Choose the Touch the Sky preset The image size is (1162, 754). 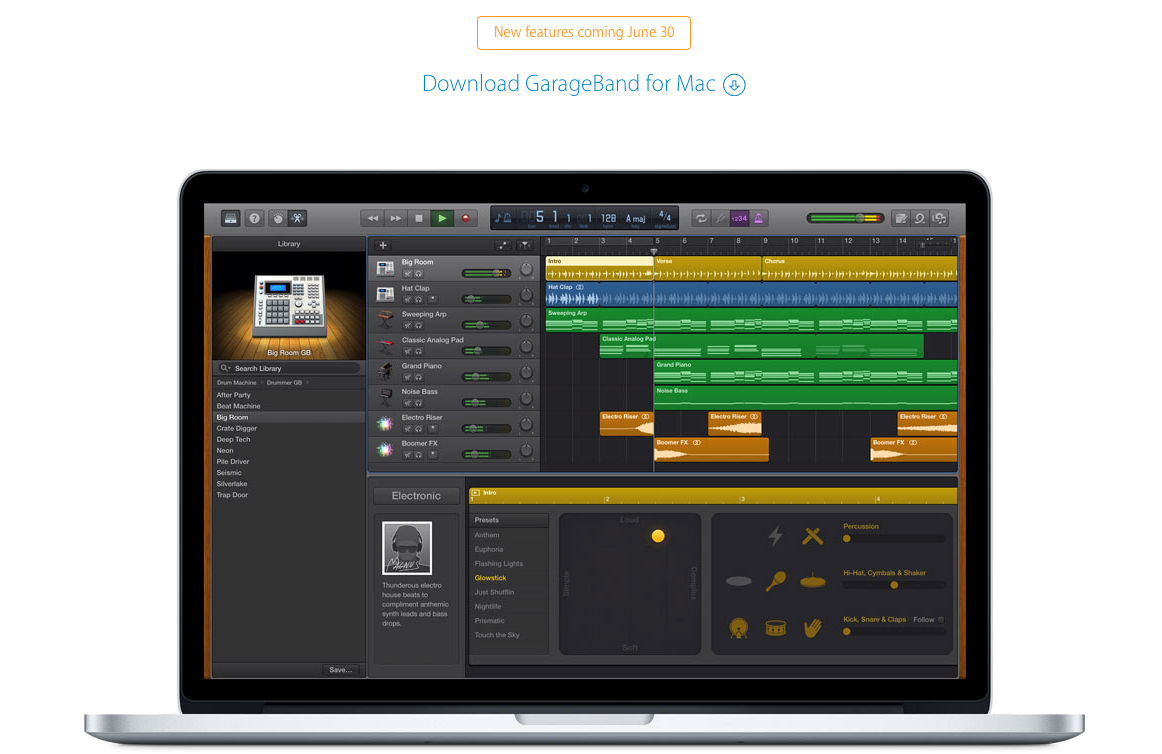click(x=497, y=635)
